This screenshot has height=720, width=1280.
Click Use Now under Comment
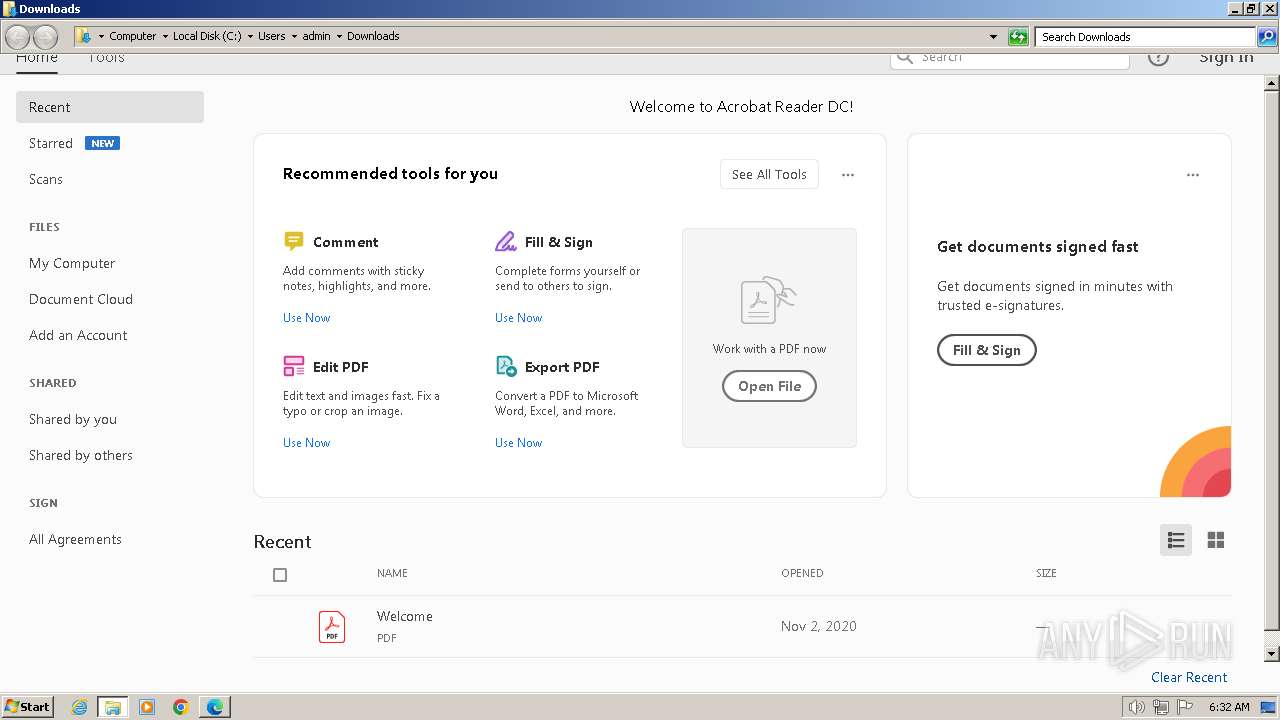tap(306, 318)
